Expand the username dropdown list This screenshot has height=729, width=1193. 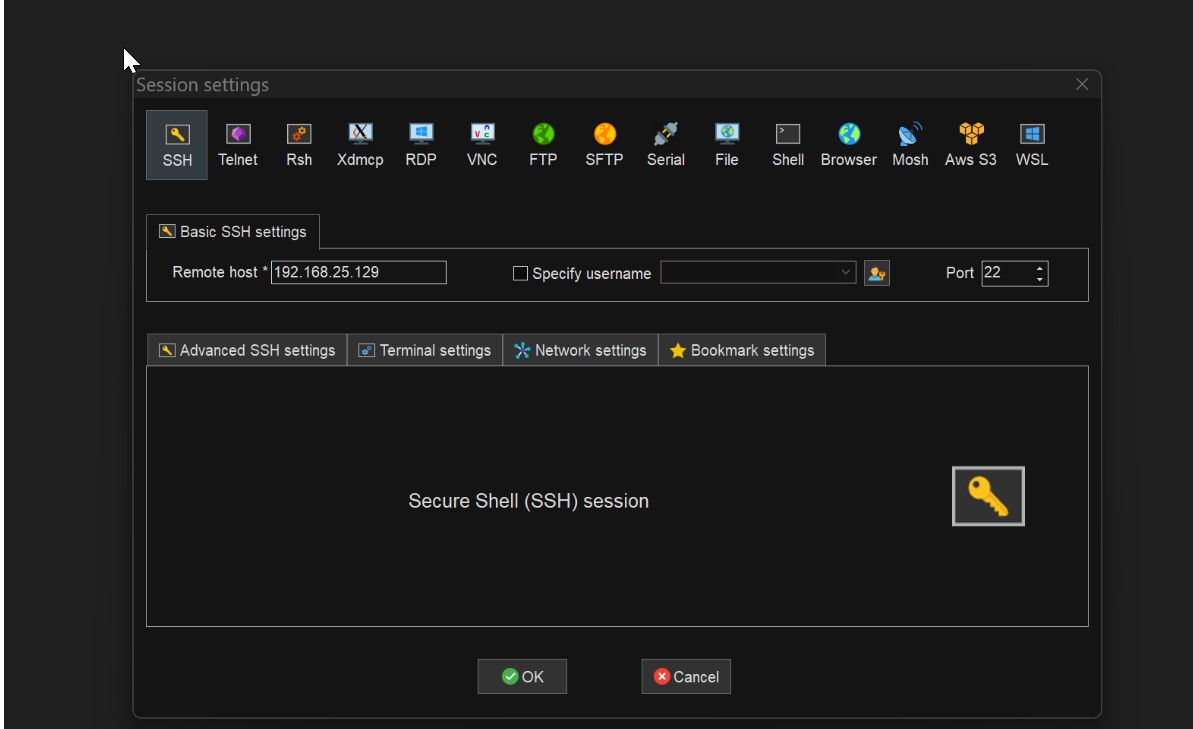click(x=845, y=272)
